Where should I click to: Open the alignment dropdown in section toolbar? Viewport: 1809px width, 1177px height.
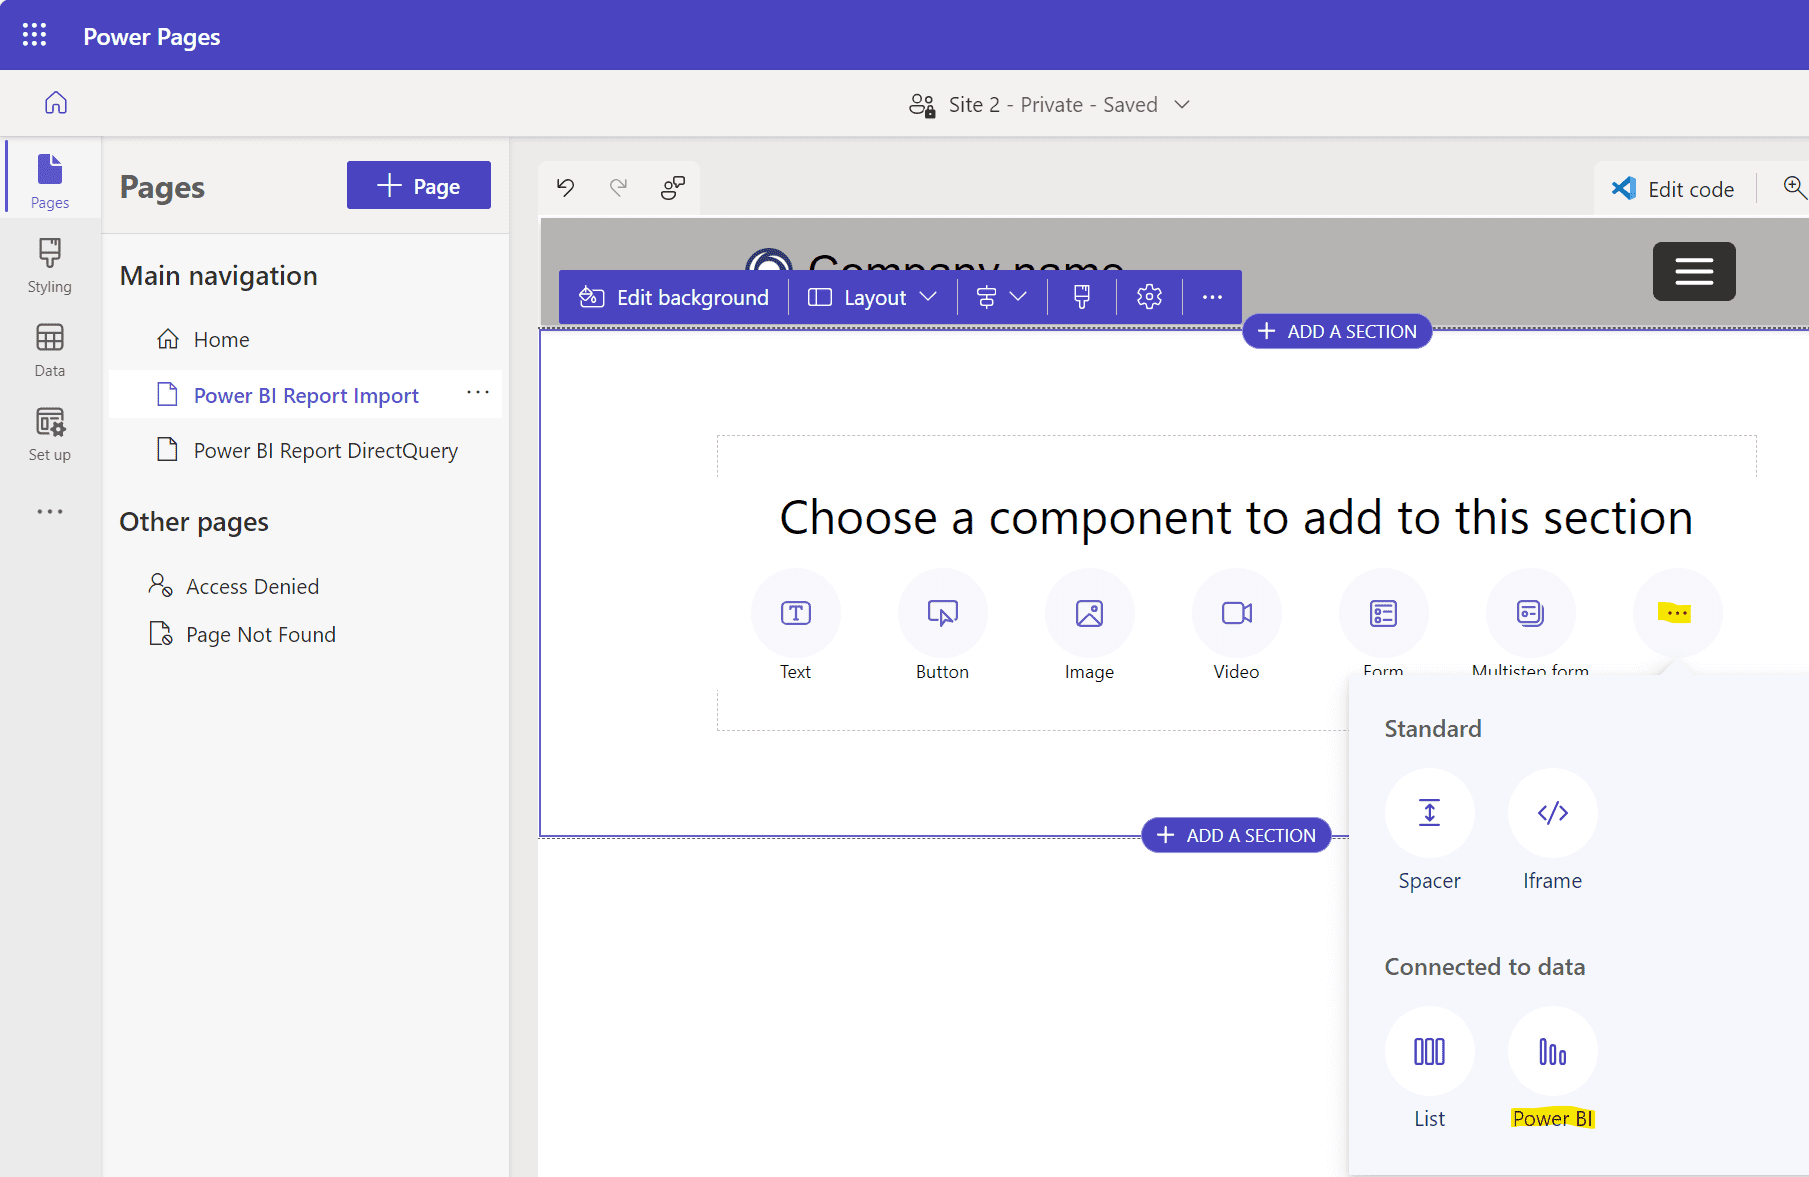(1001, 297)
